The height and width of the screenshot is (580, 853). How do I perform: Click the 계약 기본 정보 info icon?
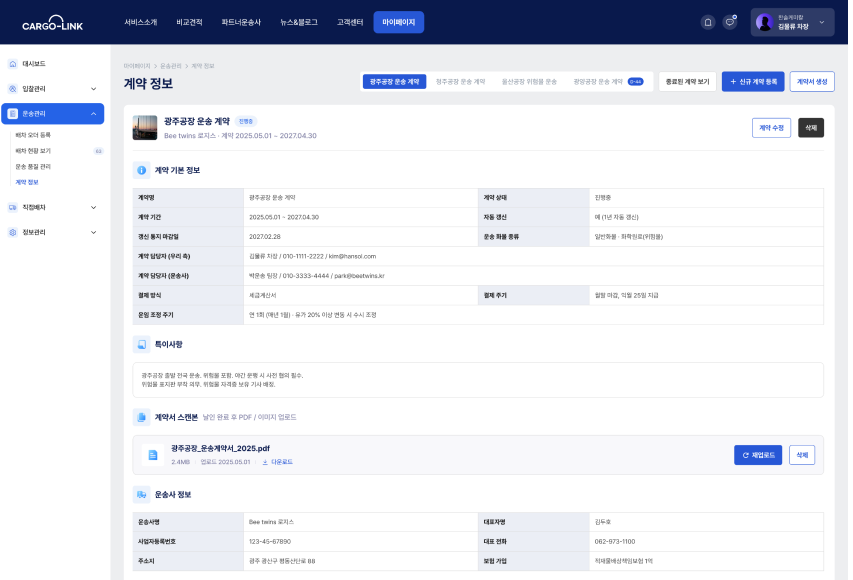(x=141, y=170)
